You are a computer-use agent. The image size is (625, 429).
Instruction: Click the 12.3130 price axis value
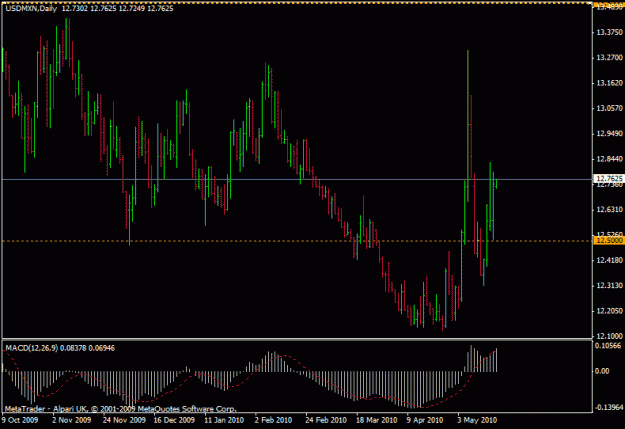pyautogui.click(x=609, y=285)
